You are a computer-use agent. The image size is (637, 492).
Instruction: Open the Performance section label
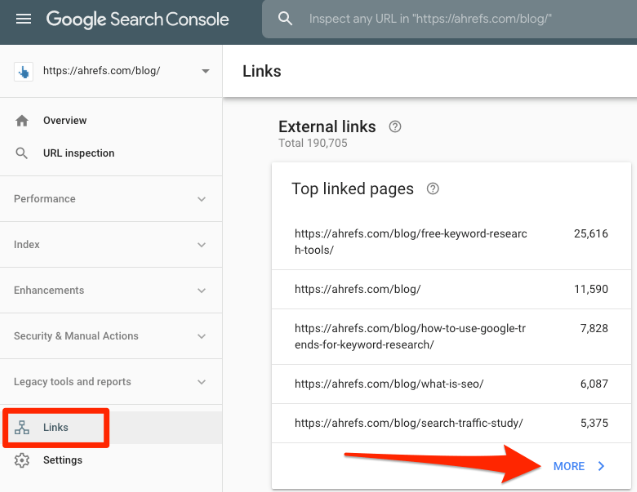tap(45, 199)
